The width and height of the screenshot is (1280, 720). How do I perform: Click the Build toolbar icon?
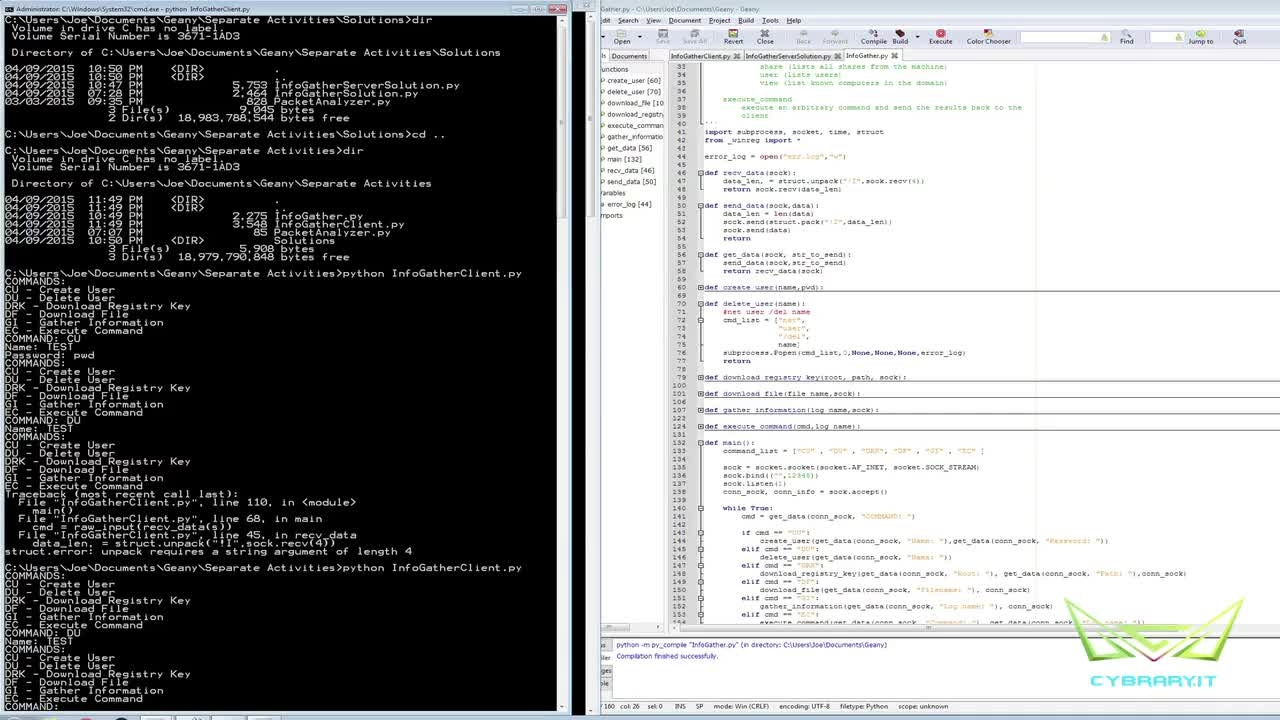[900, 37]
